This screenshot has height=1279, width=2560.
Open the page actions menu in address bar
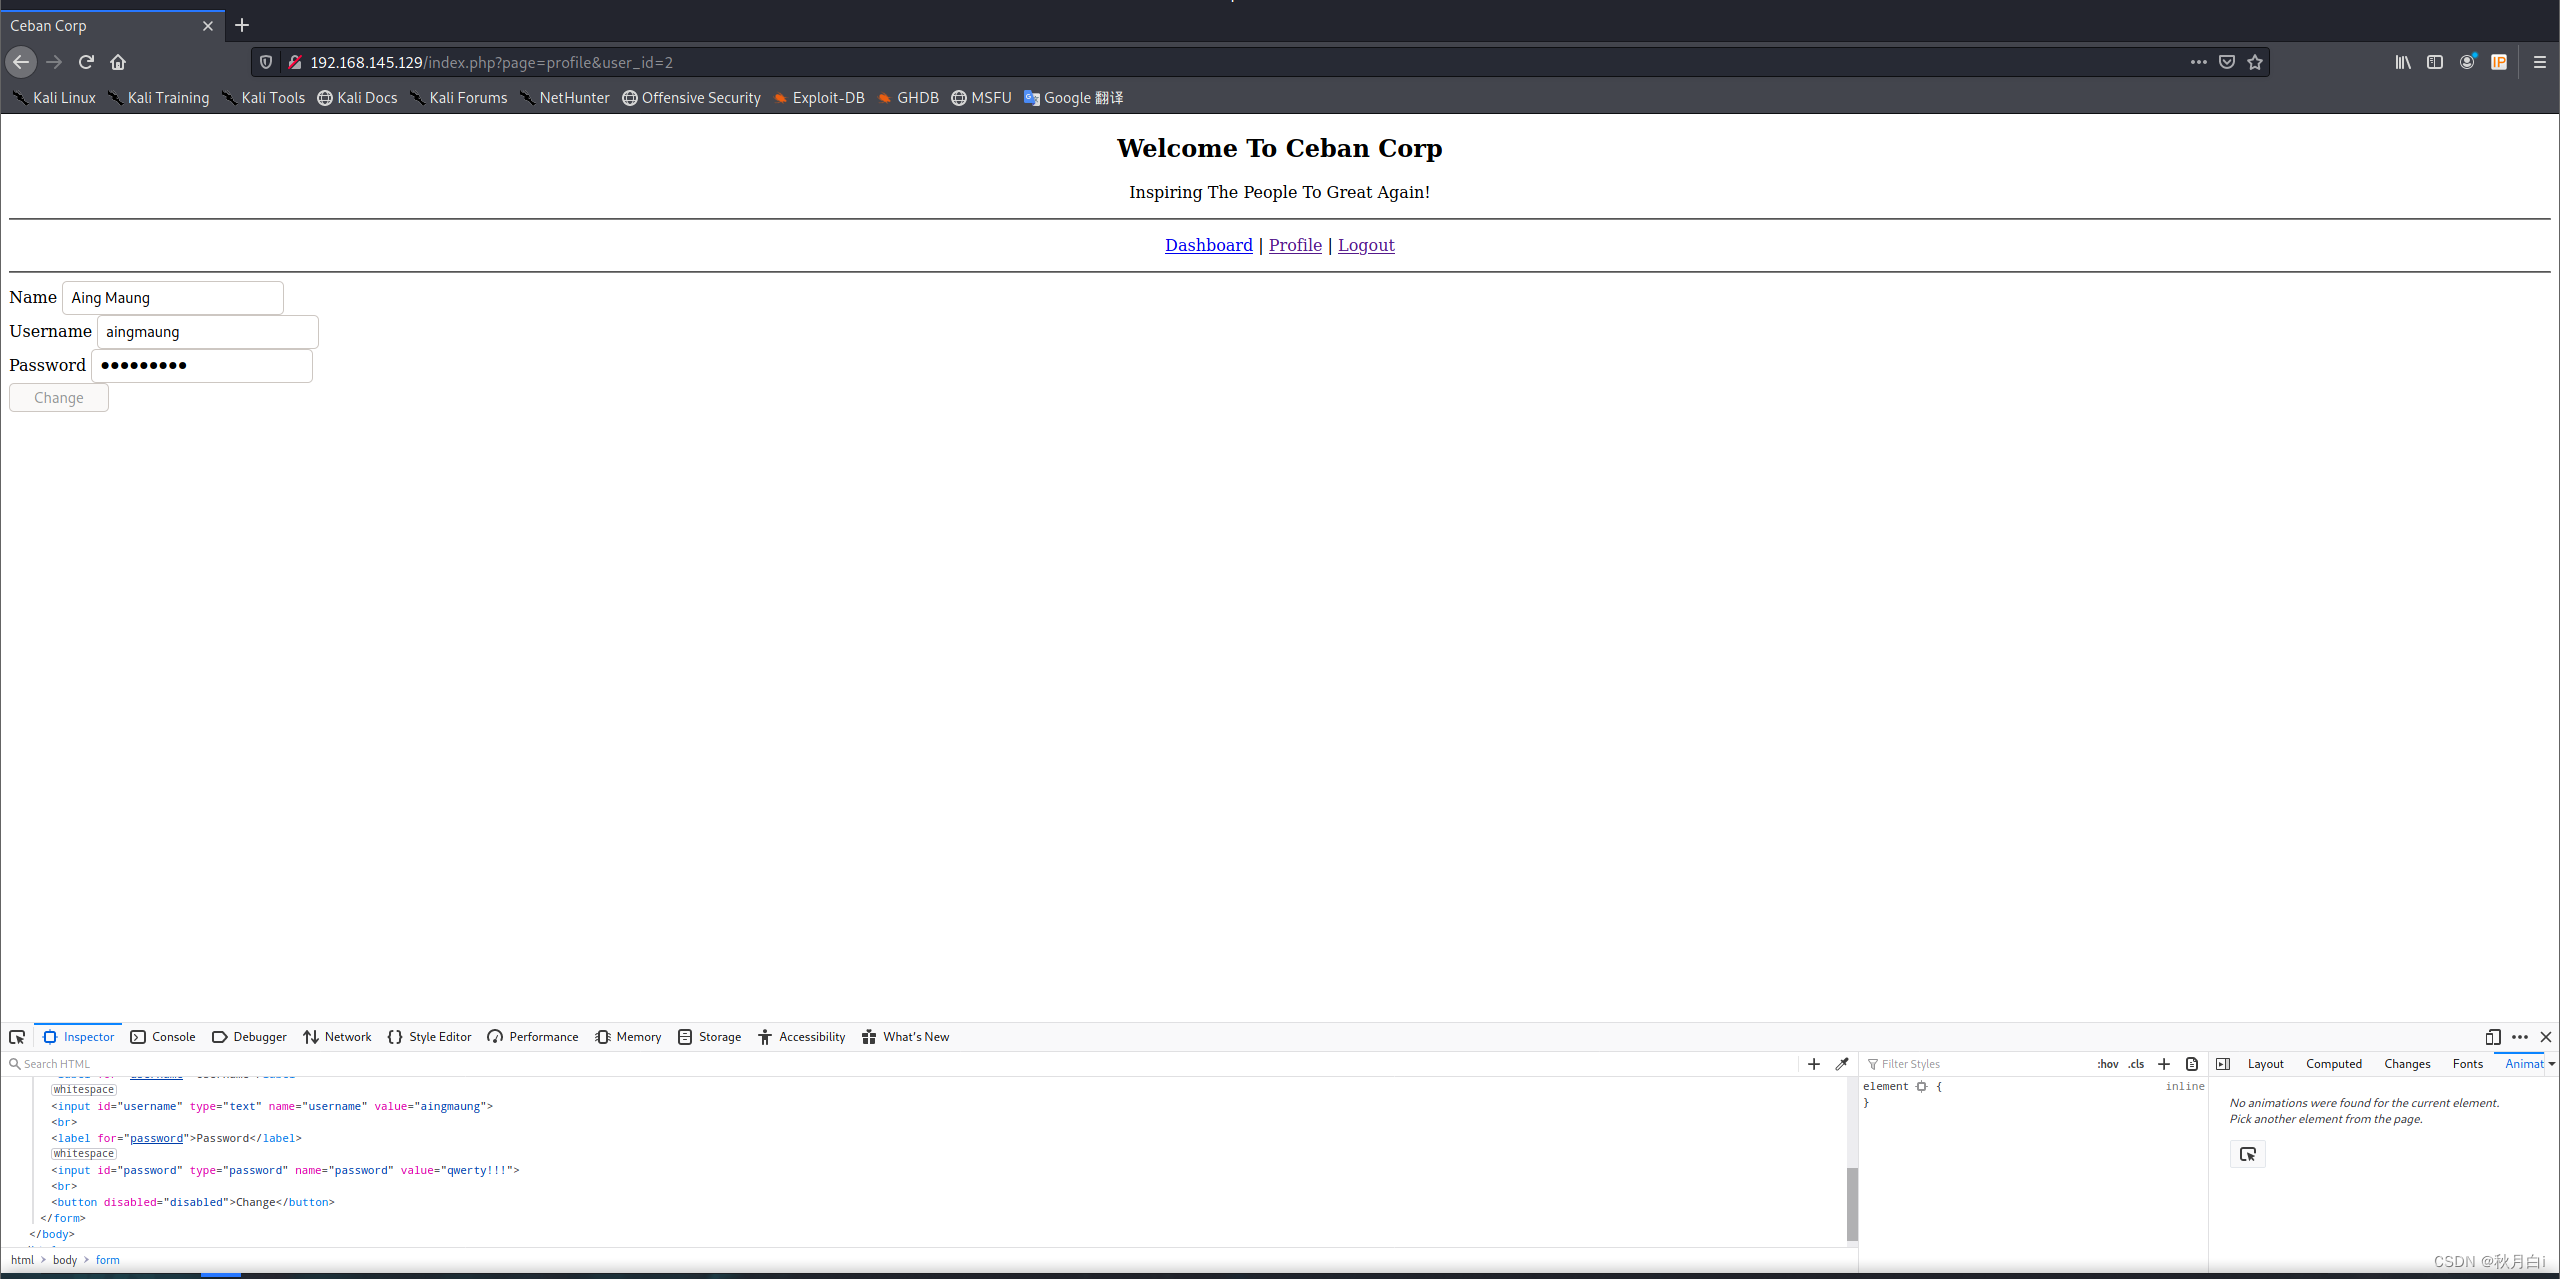2198,61
